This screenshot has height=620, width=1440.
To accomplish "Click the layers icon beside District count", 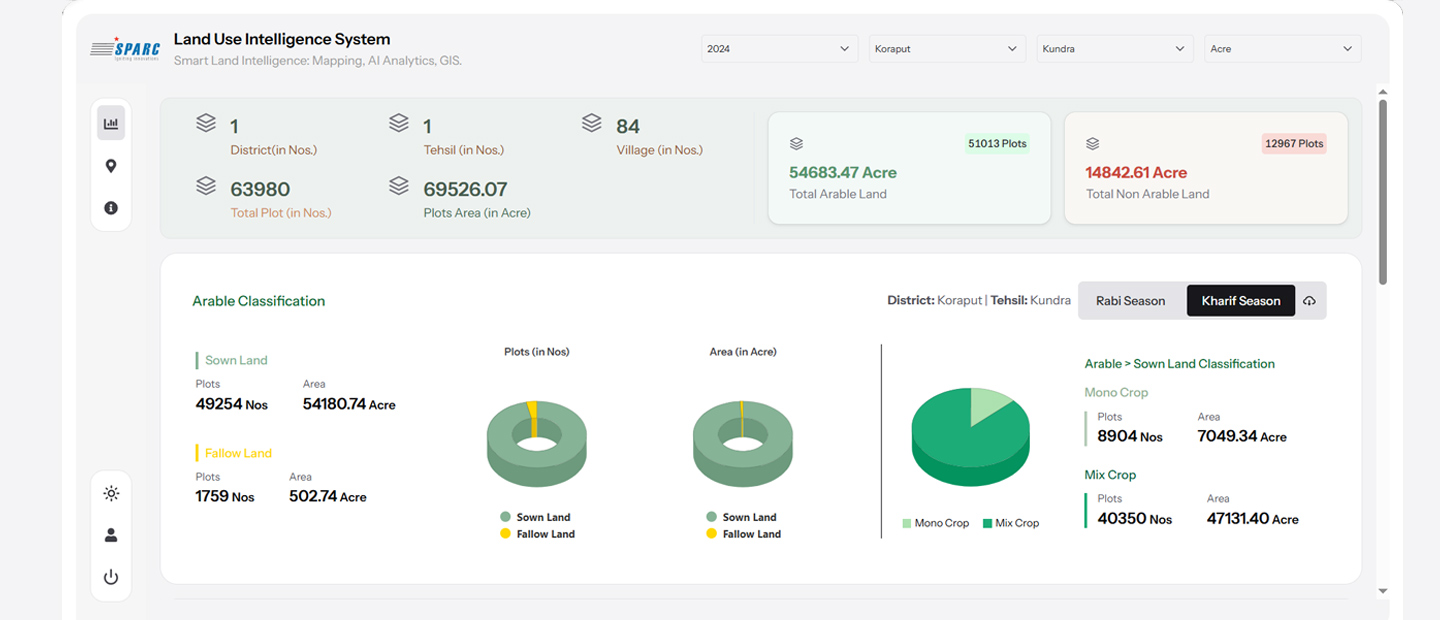I will (x=206, y=122).
